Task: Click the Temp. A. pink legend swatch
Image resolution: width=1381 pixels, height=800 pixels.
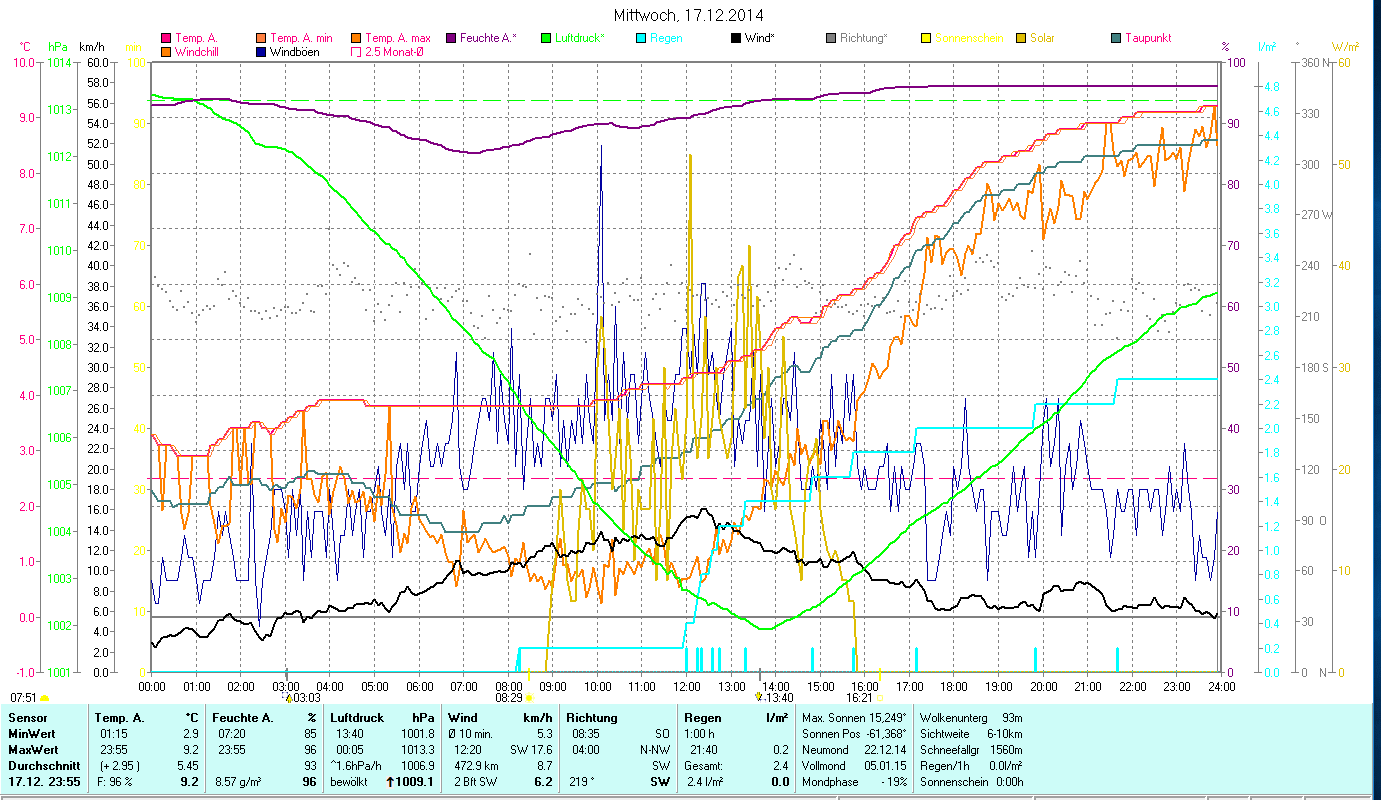Action: pyautogui.click(x=167, y=38)
